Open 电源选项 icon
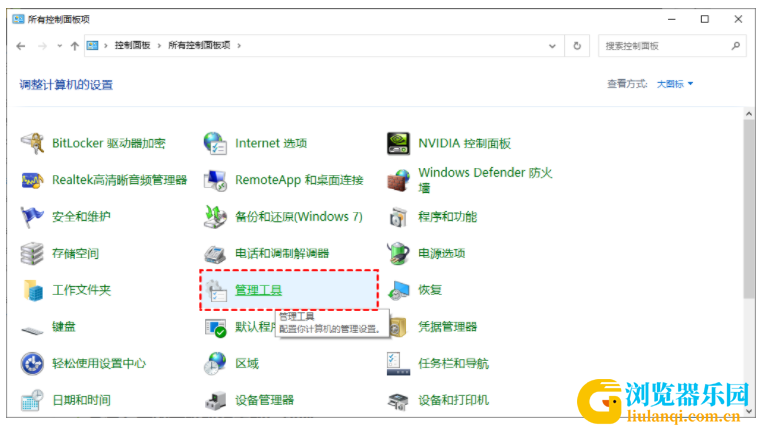 pos(398,254)
